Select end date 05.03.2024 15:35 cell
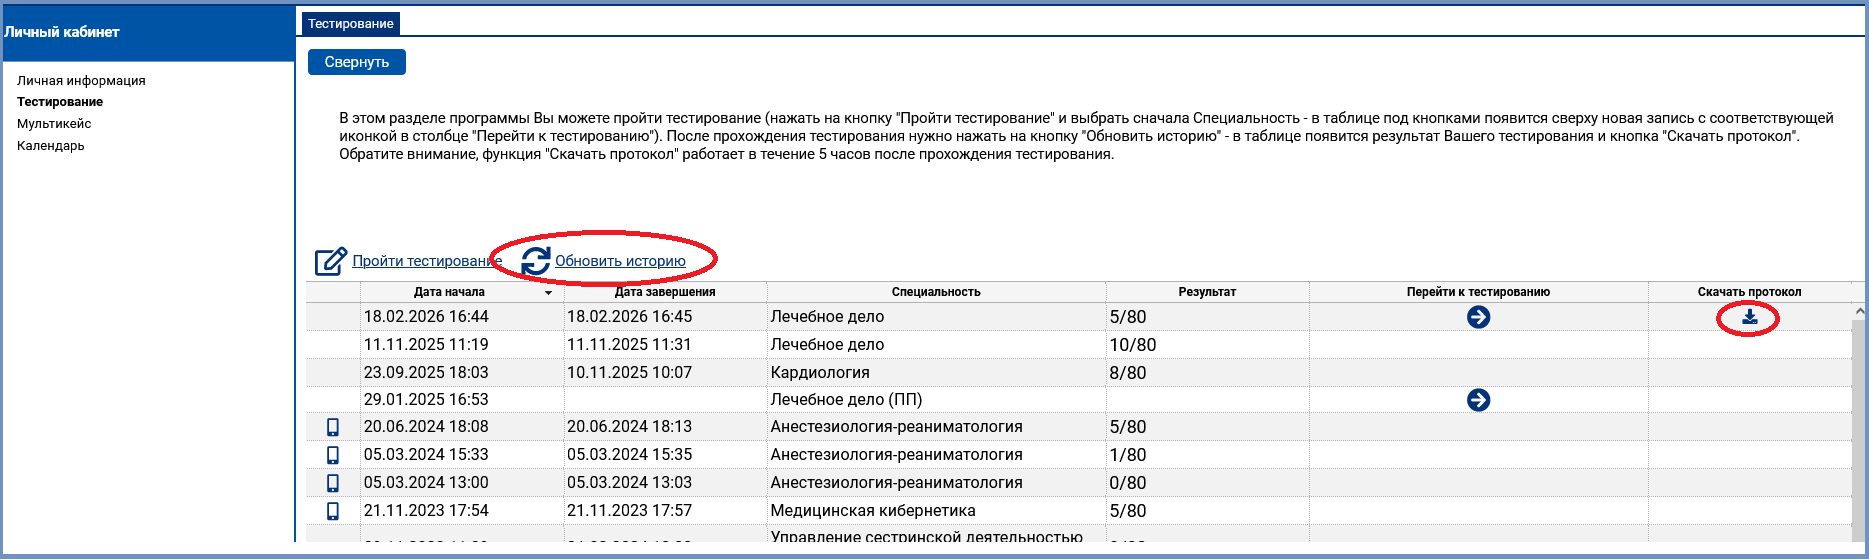The width and height of the screenshot is (1869, 560). 665,455
